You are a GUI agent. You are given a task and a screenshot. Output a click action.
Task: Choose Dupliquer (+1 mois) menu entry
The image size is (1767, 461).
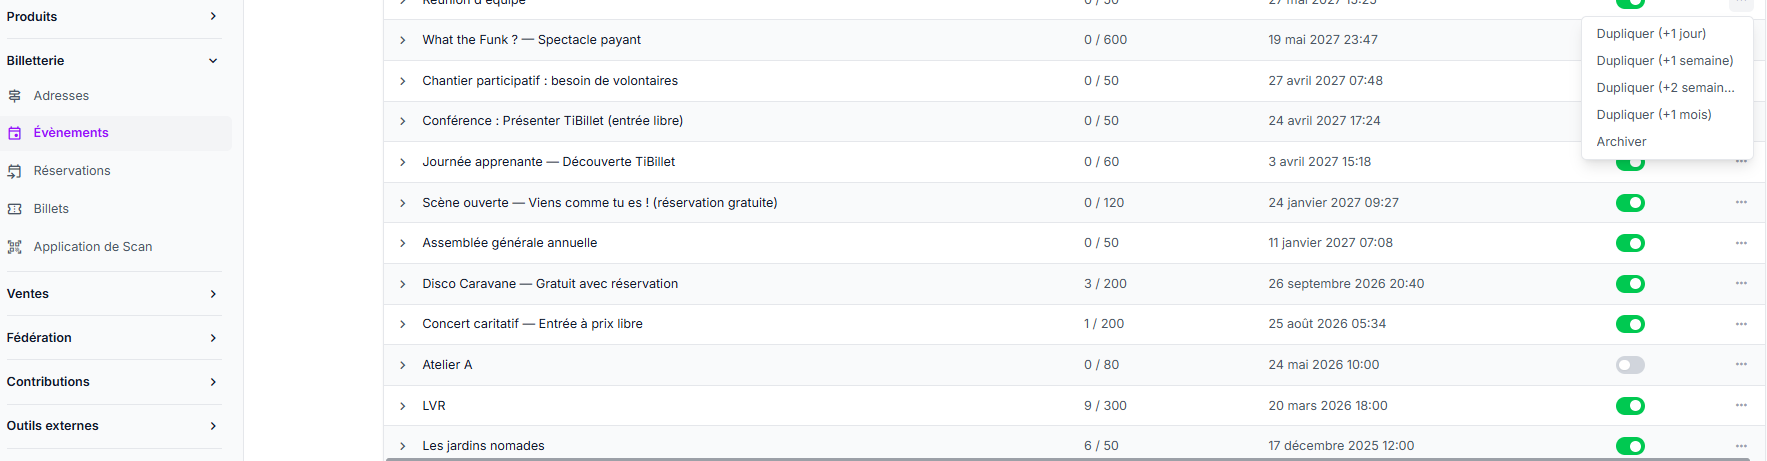(x=1654, y=115)
